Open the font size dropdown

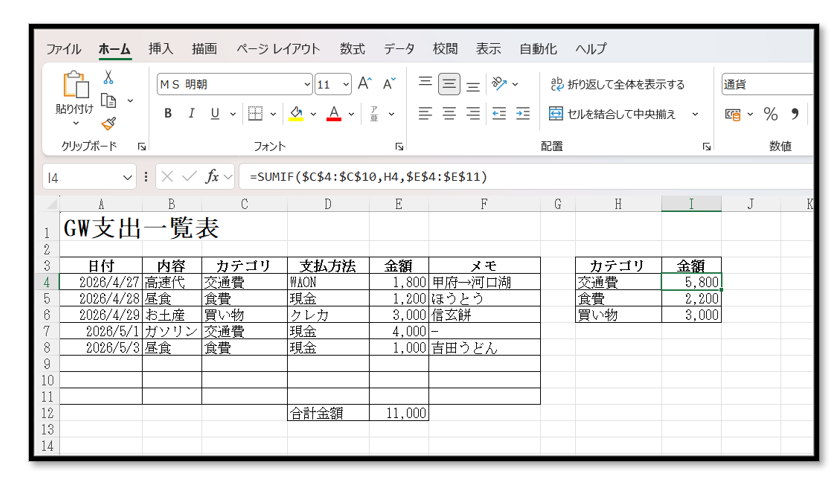(346, 84)
